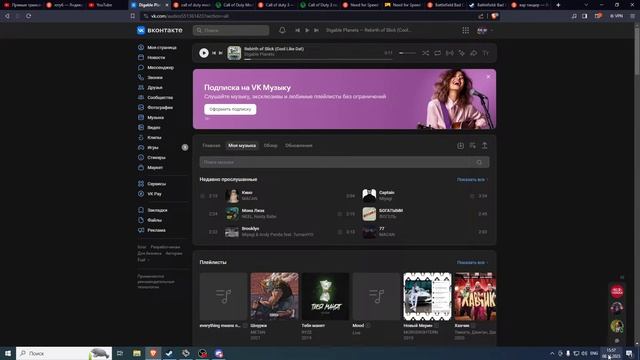Open the 'everything means n...' playlist

click(x=224, y=296)
